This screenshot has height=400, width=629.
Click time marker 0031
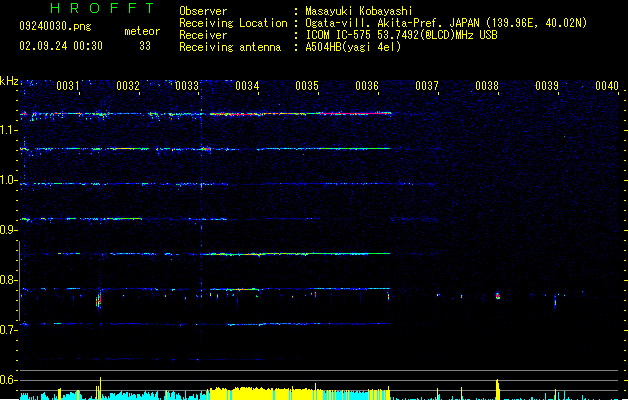[x=67, y=86]
